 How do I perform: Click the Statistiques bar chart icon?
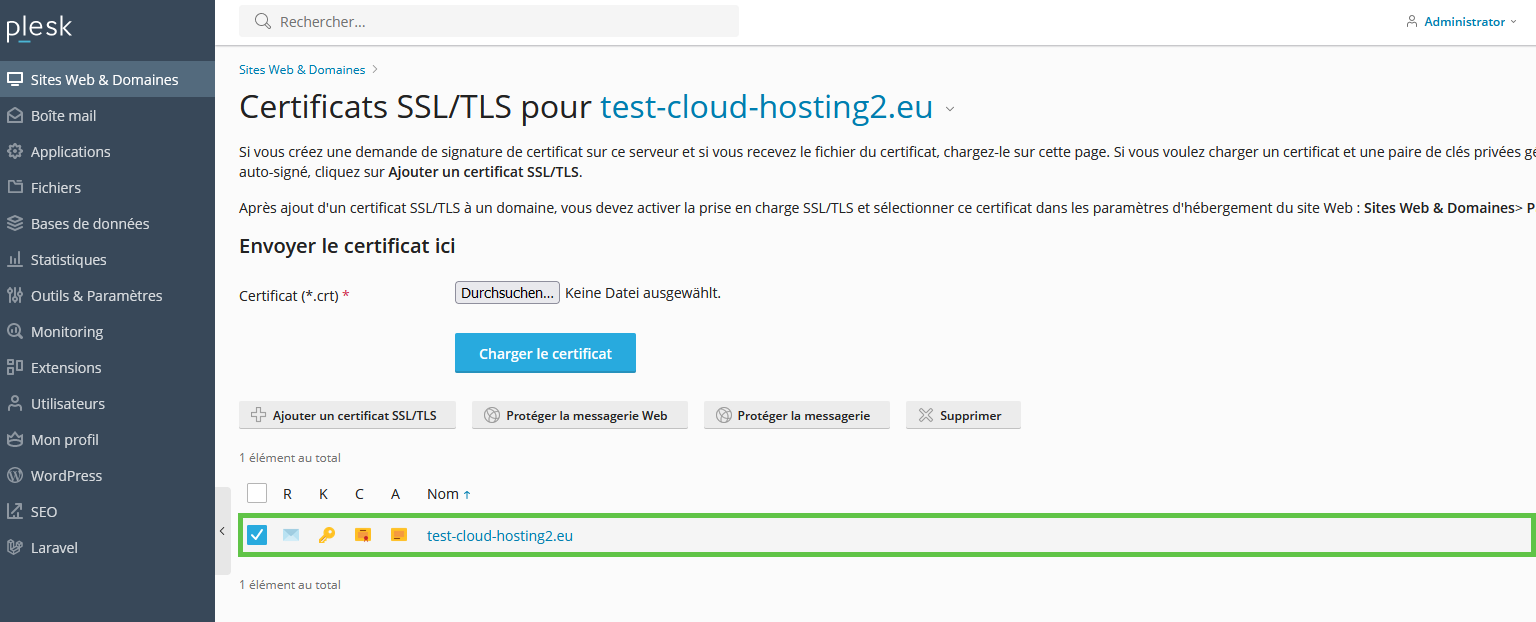(15, 259)
